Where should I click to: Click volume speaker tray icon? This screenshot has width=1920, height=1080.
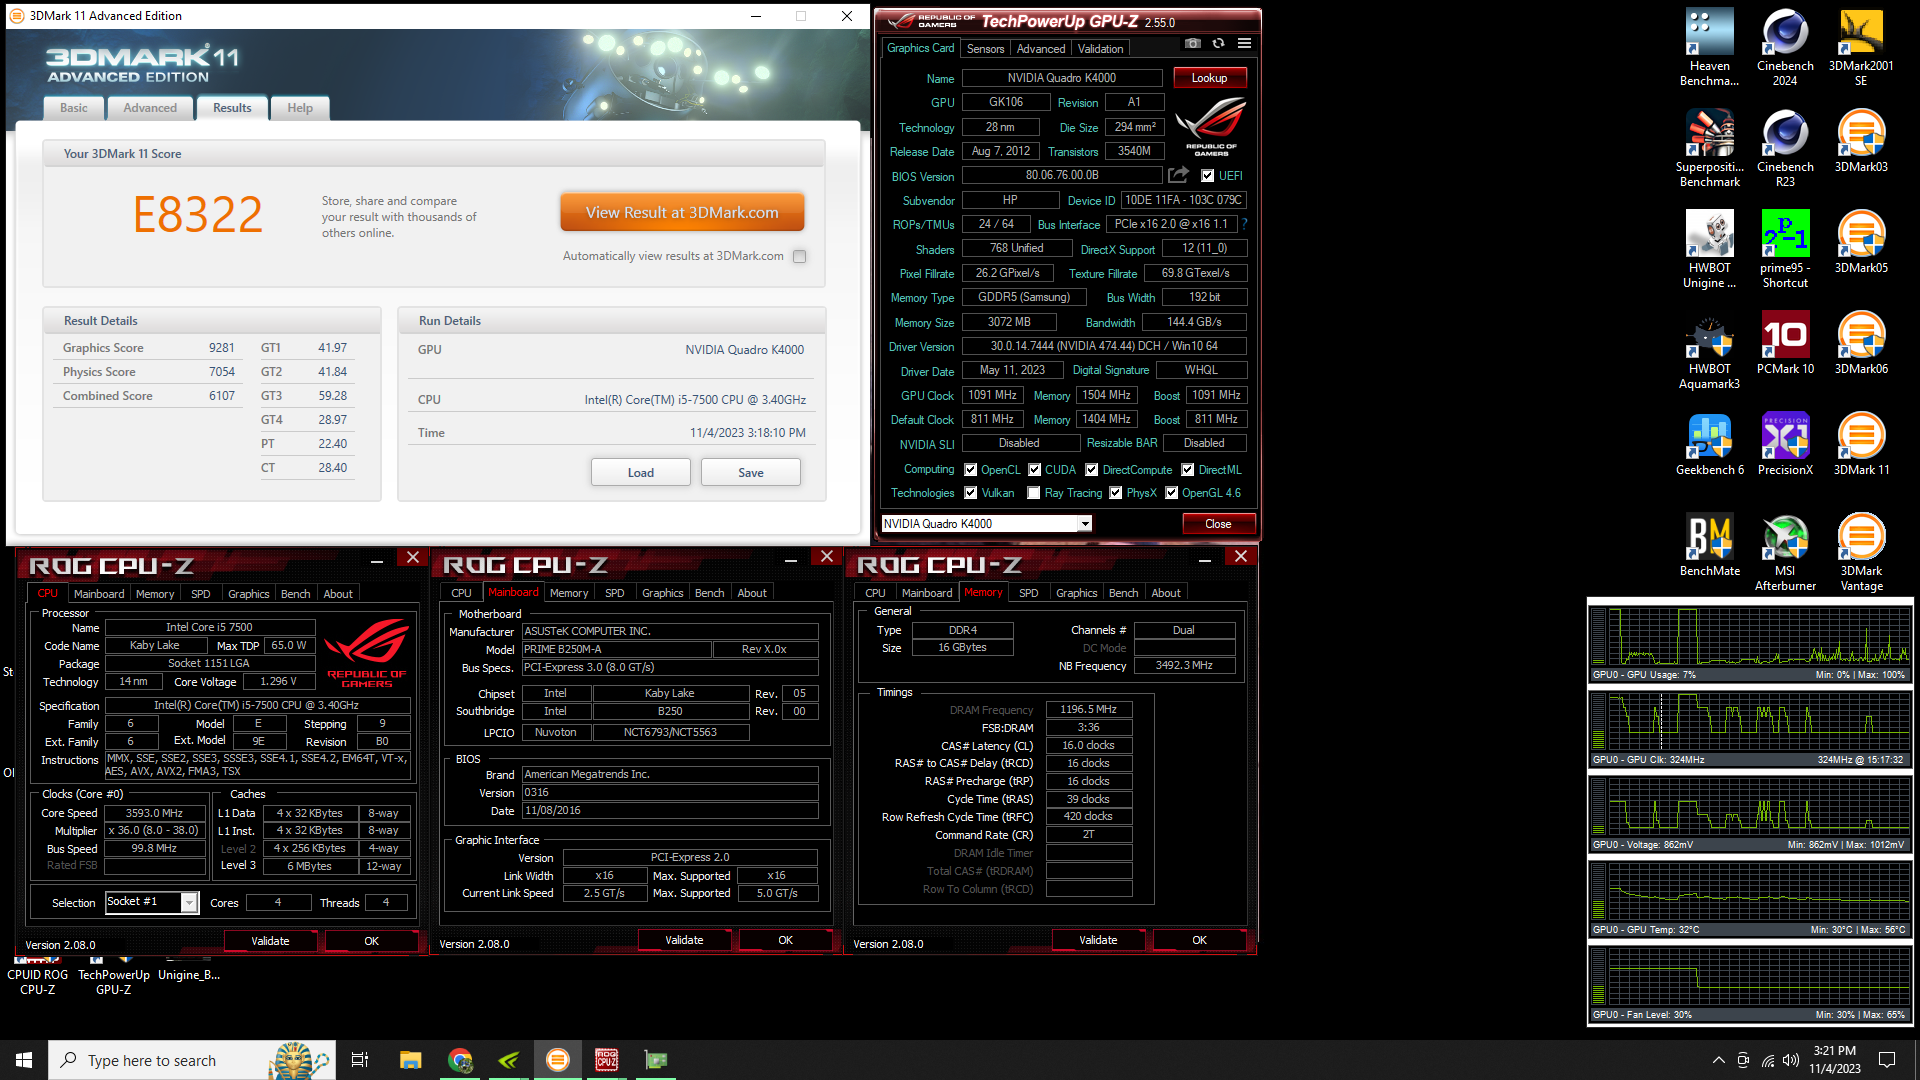pyautogui.click(x=1791, y=1060)
